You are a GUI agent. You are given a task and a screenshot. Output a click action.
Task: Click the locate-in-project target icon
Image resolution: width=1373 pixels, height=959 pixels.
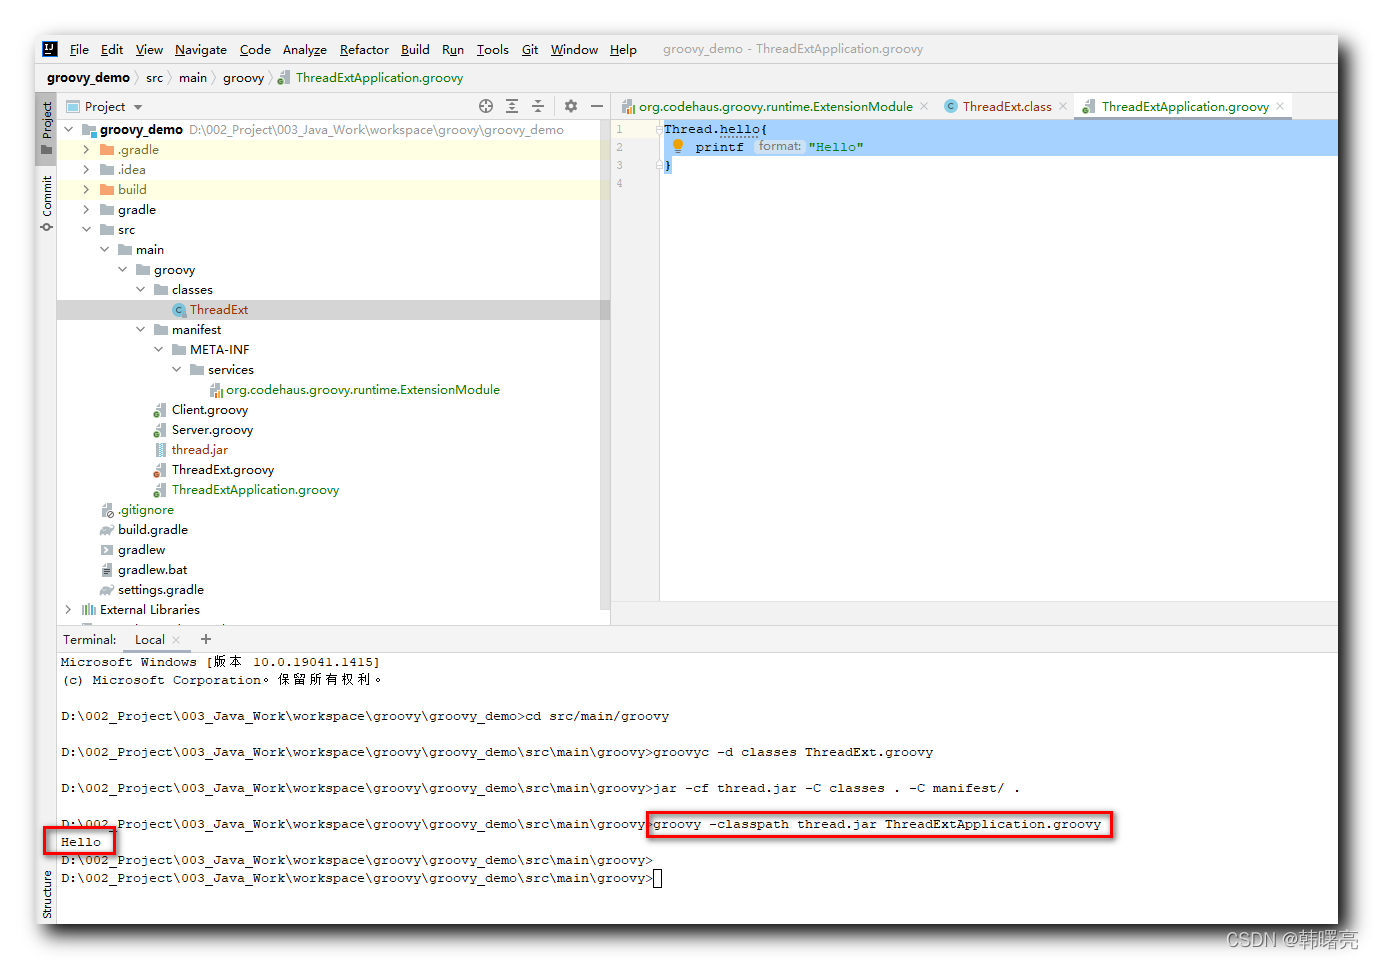pos(486,106)
